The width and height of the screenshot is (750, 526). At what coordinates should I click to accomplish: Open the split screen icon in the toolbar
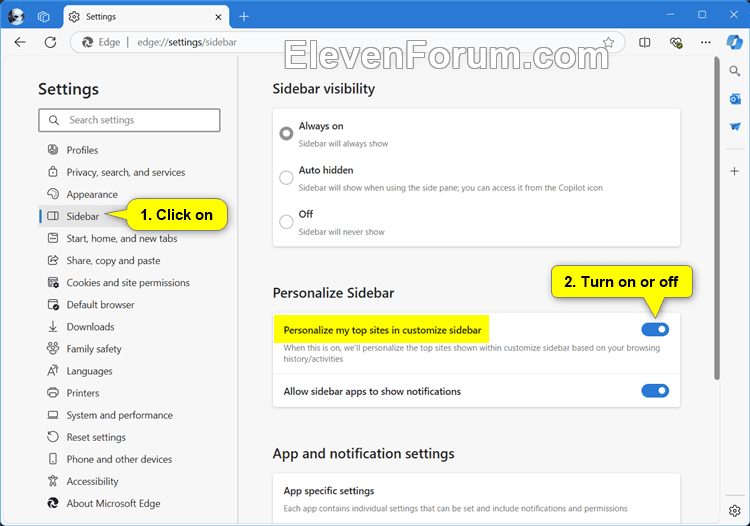[x=644, y=43]
